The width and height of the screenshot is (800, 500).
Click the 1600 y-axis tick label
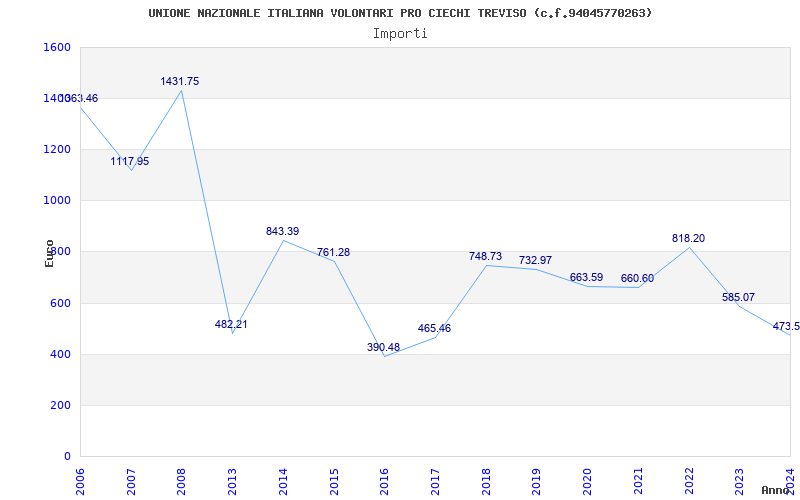point(57,47)
